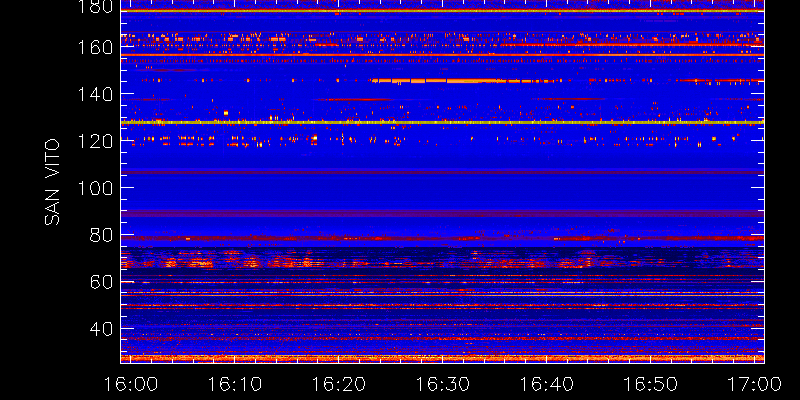Click the 180 frequency label
800x400 pixels.
94,6
